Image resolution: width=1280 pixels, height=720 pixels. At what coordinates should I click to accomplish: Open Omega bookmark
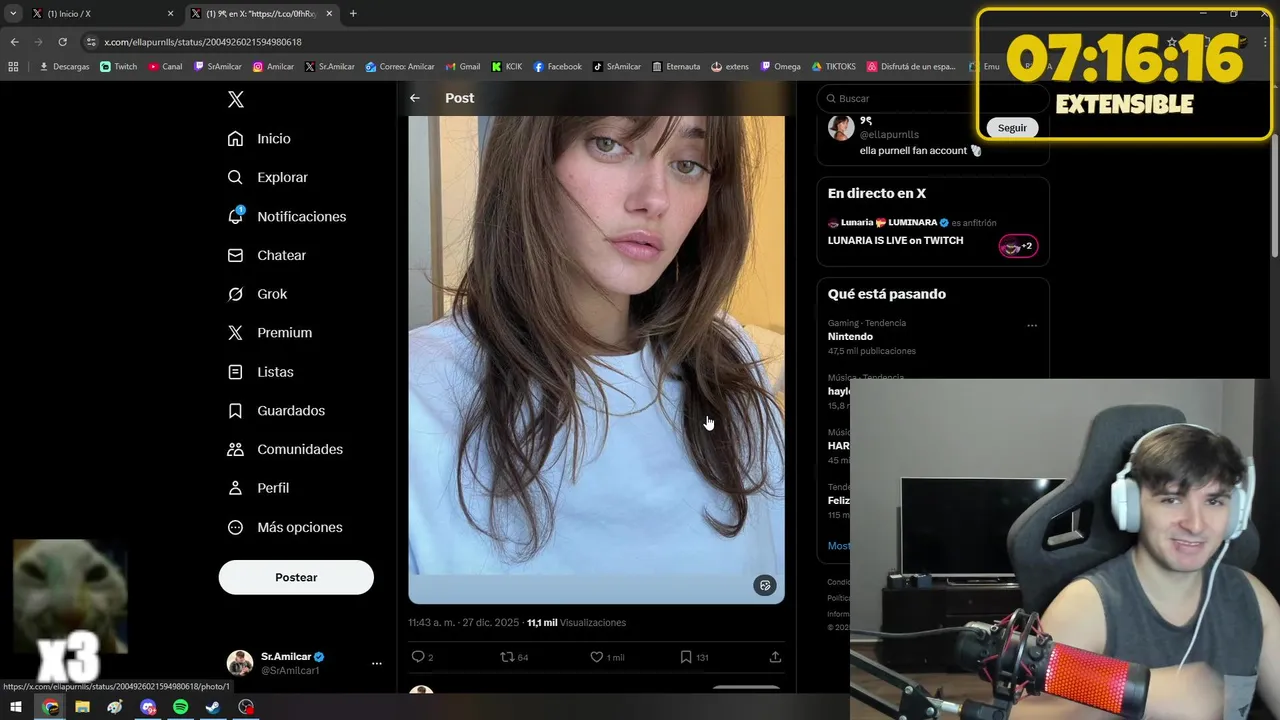pyautogui.click(x=780, y=67)
